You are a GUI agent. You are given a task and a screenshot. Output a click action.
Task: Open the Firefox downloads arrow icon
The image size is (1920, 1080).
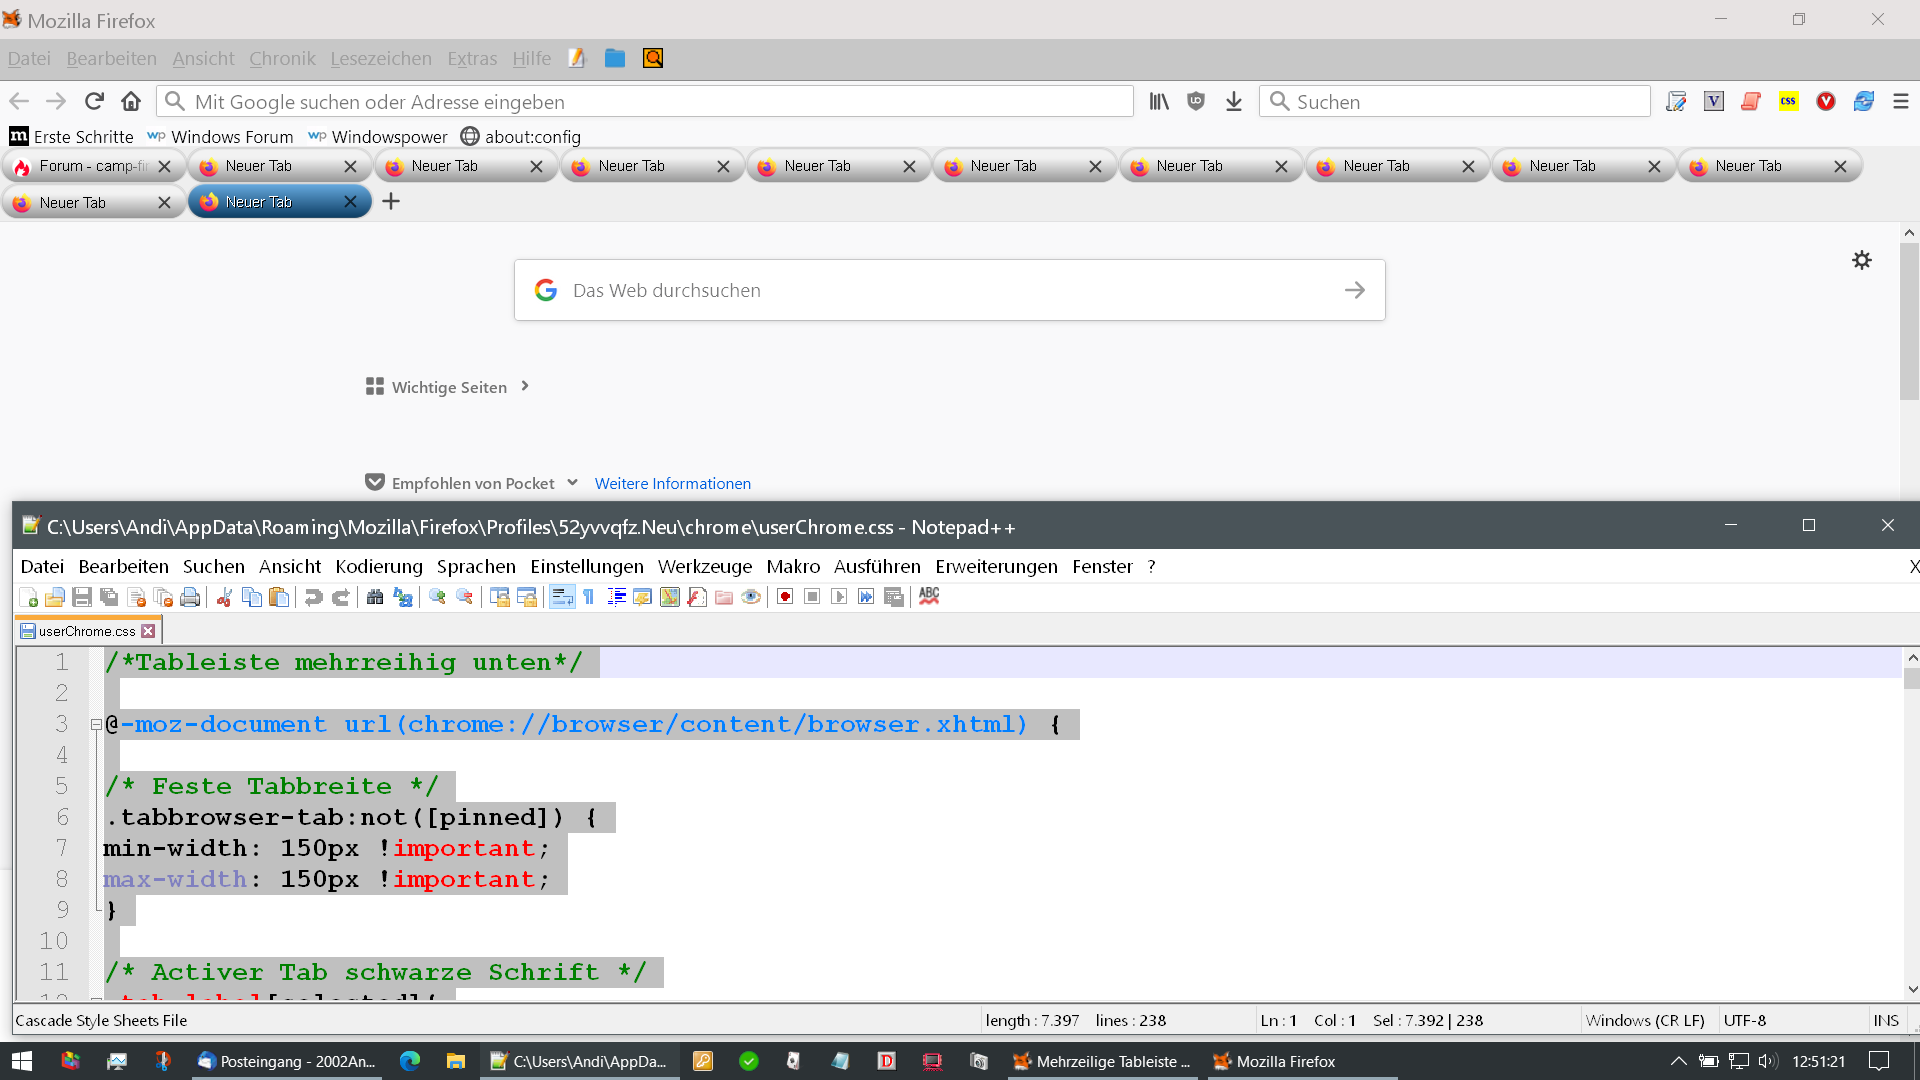[1234, 101]
